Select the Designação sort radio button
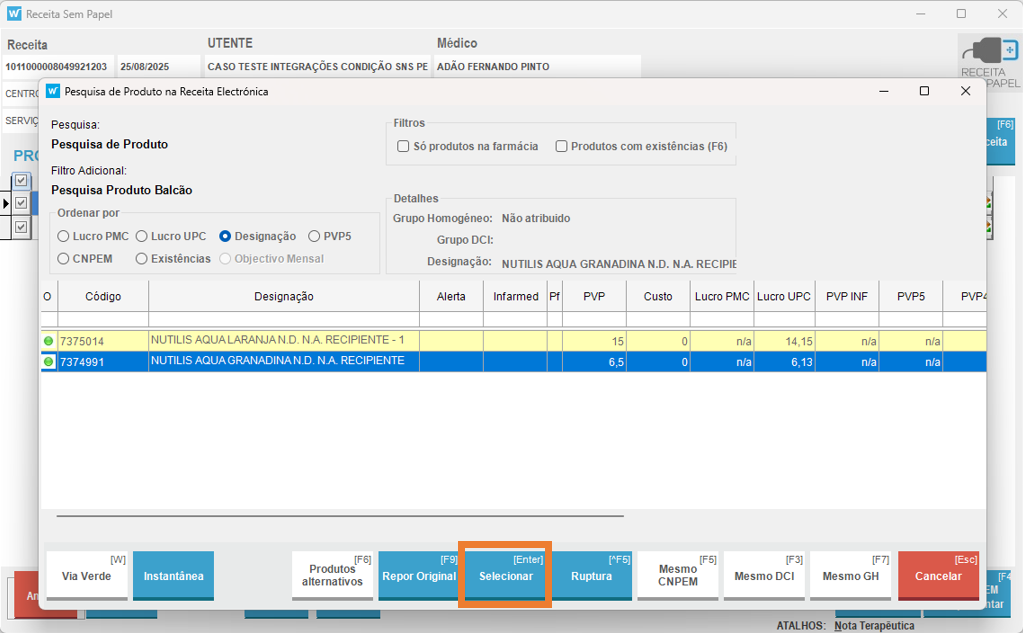This screenshot has width=1023, height=633. tap(225, 236)
